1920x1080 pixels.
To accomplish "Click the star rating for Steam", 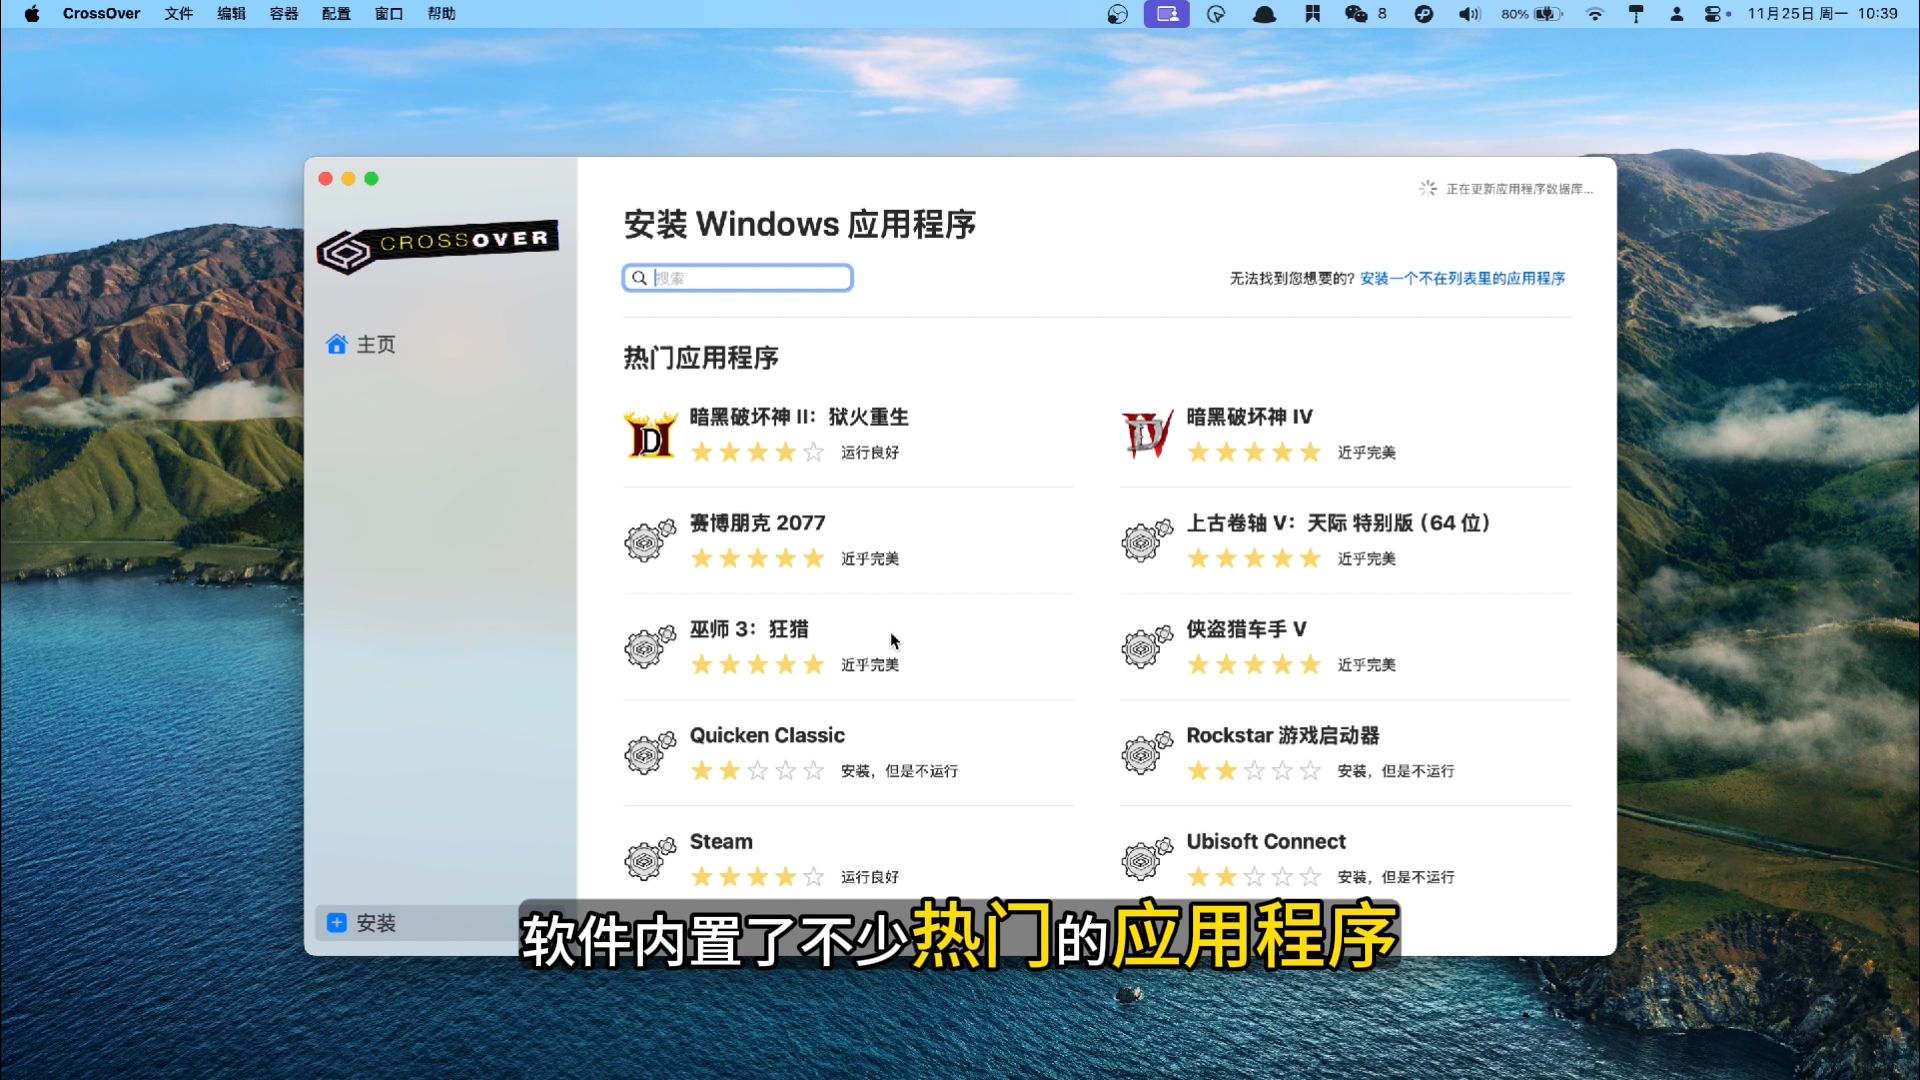I will click(757, 877).
